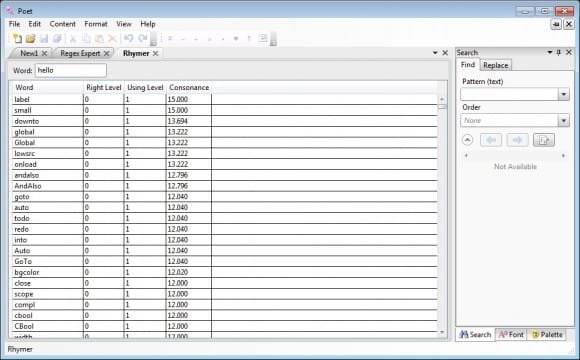Close the active document with tab-bar X
Viewport: 580px width, 360px height.
[445, 53]
